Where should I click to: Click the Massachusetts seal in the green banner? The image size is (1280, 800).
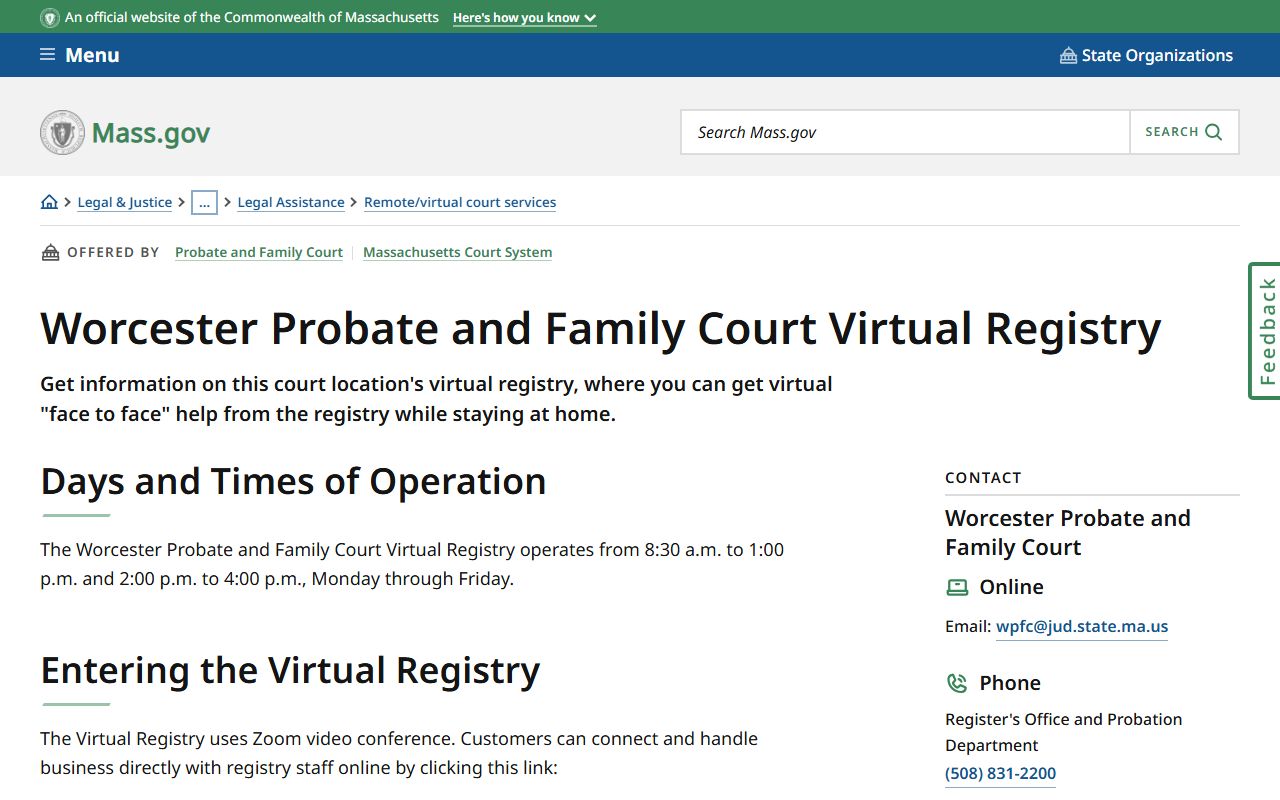pos(50,17)
